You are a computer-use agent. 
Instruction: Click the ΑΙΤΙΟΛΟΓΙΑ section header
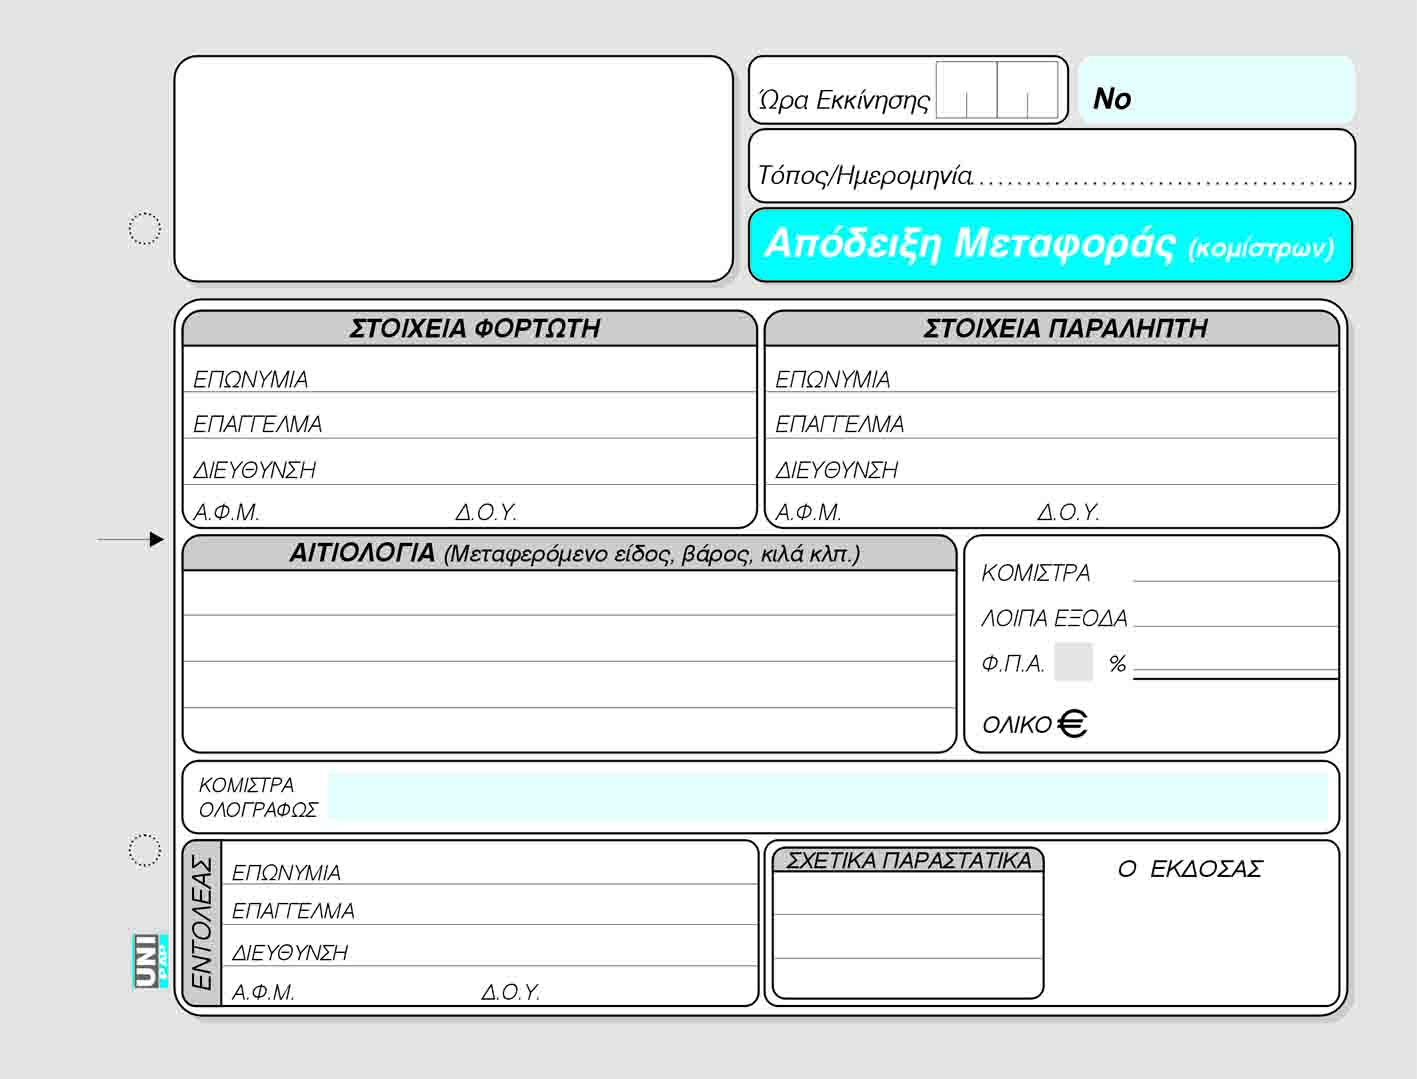tap(570, 554)
